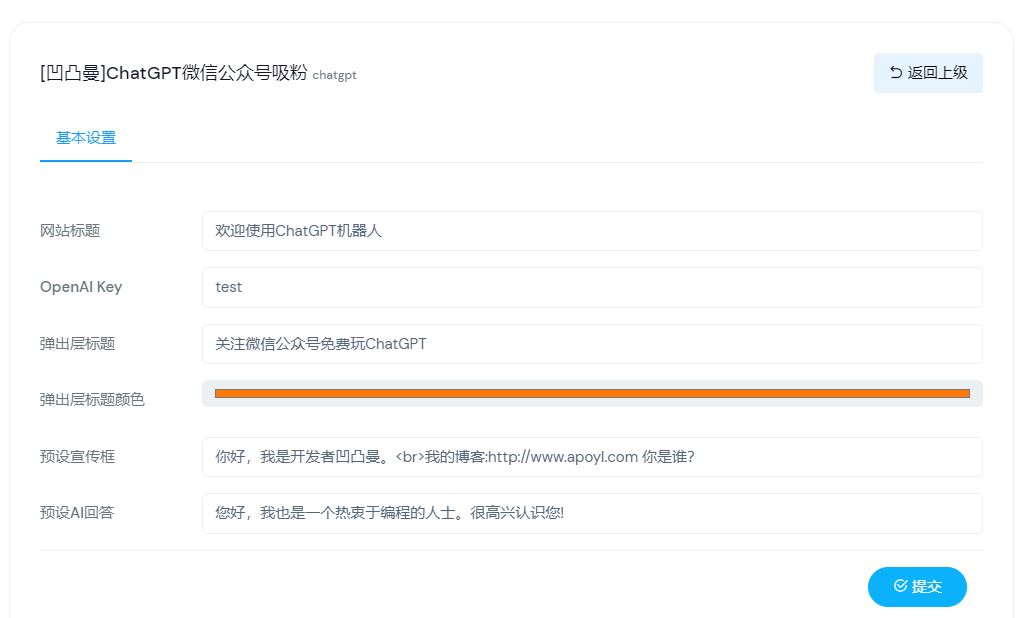This screenshot has height=618, width=1024.
Task: Click the 预设宣传框 promotional text field
Action: (590, 457)
